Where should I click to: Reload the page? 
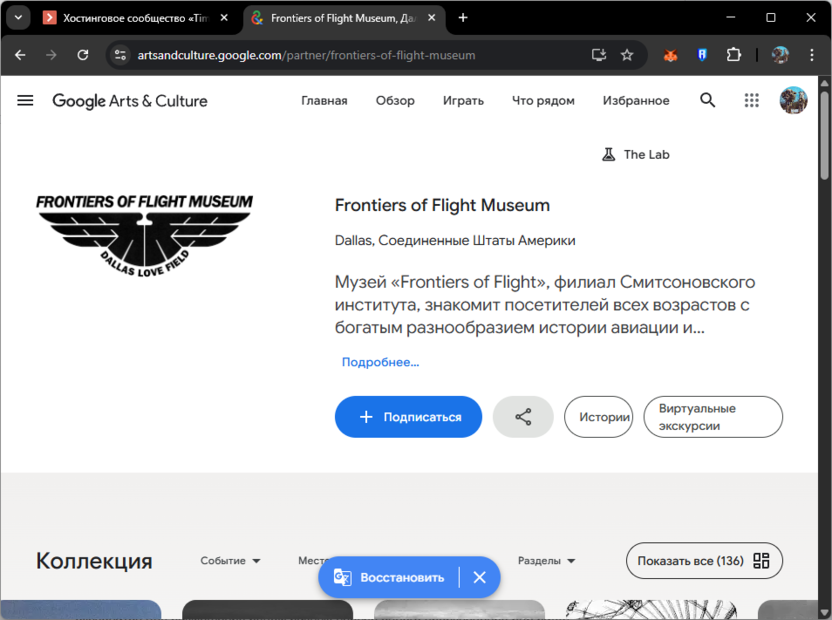tap(83, 55)
